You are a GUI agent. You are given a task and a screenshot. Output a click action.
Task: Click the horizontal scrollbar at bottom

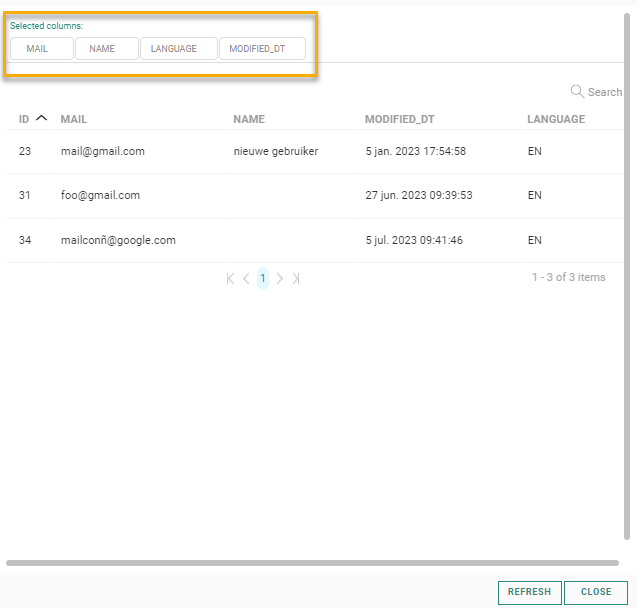pos(312,563)
